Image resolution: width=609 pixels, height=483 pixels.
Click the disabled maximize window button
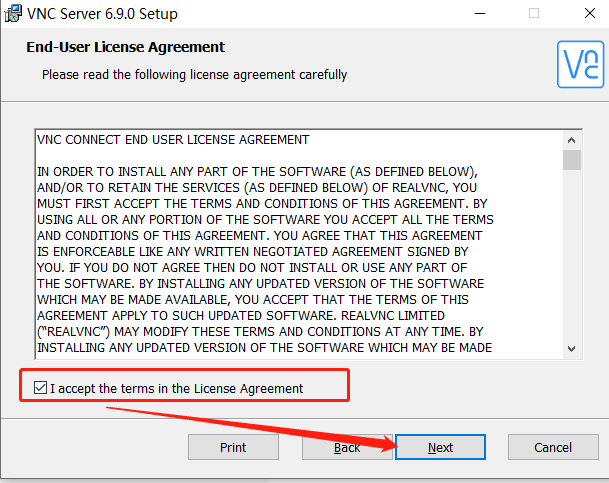pyautogui.click(x=533, y=13)
